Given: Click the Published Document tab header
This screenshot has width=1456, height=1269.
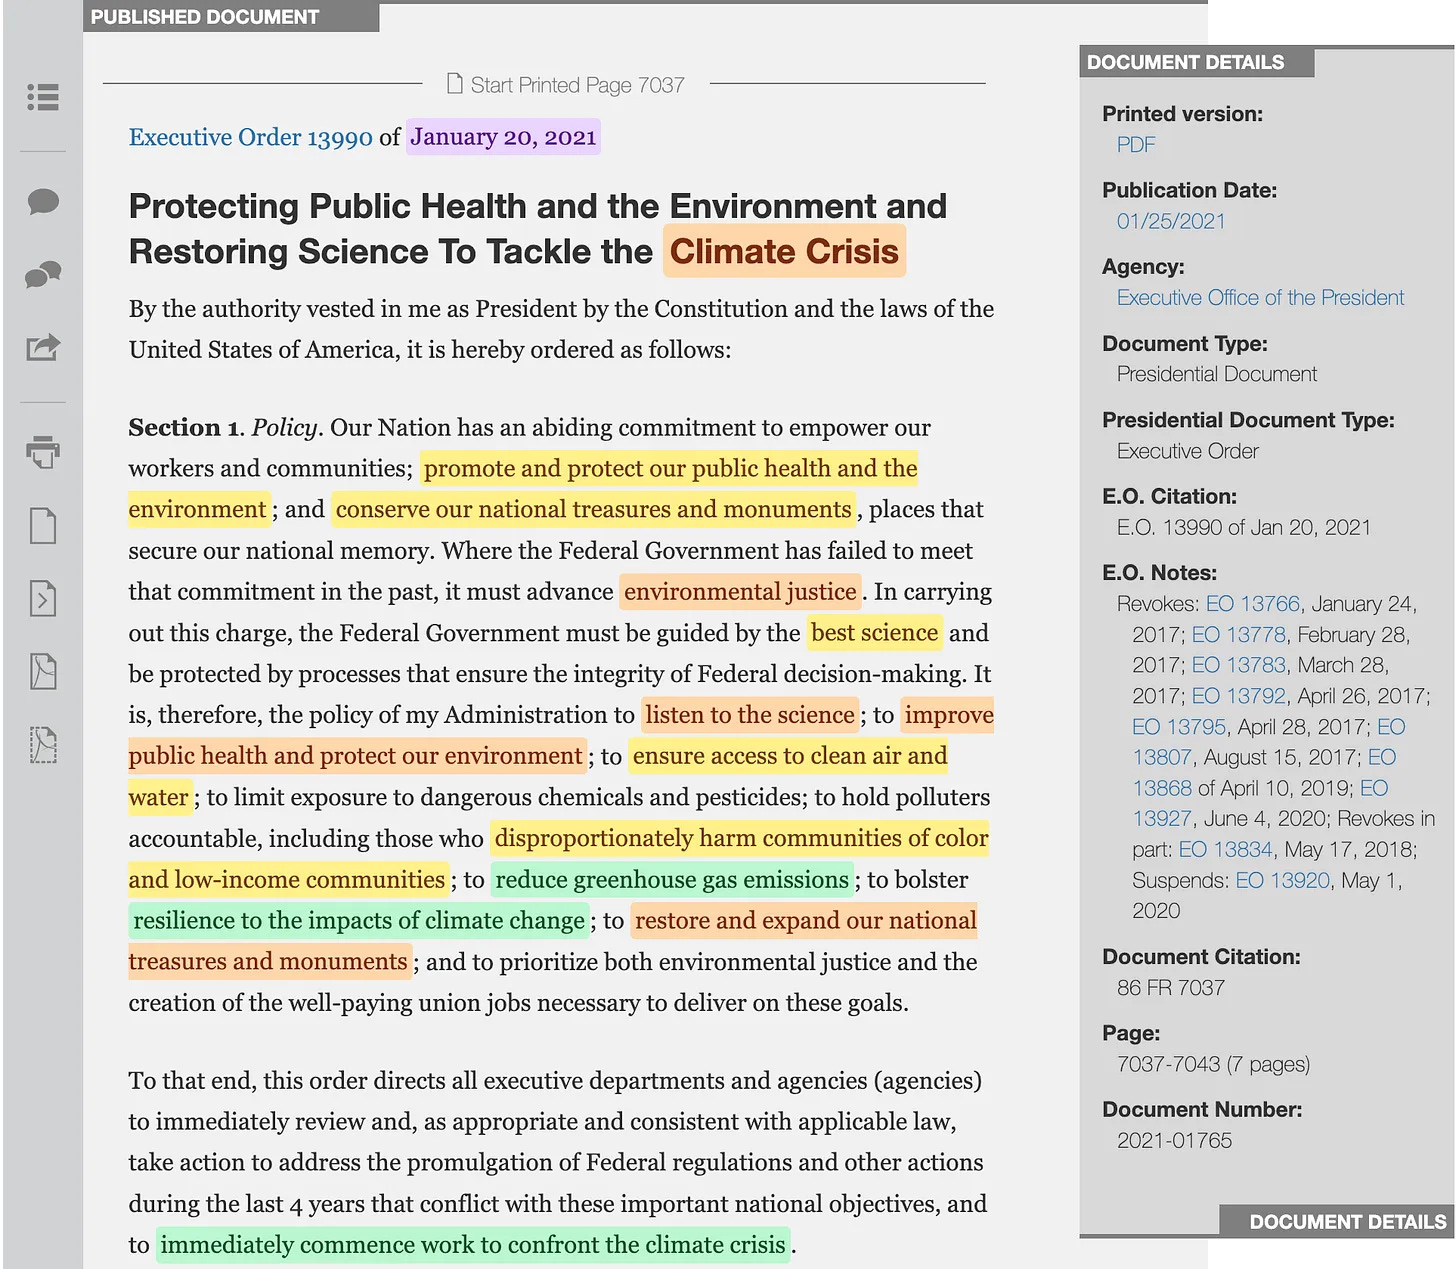Looking at the screenshot, I should [x=231, y=17].
